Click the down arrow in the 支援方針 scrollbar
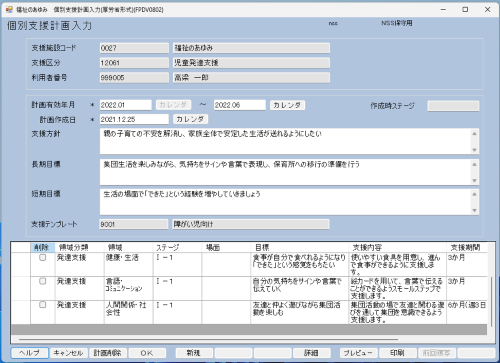 [x=475, y=150]
